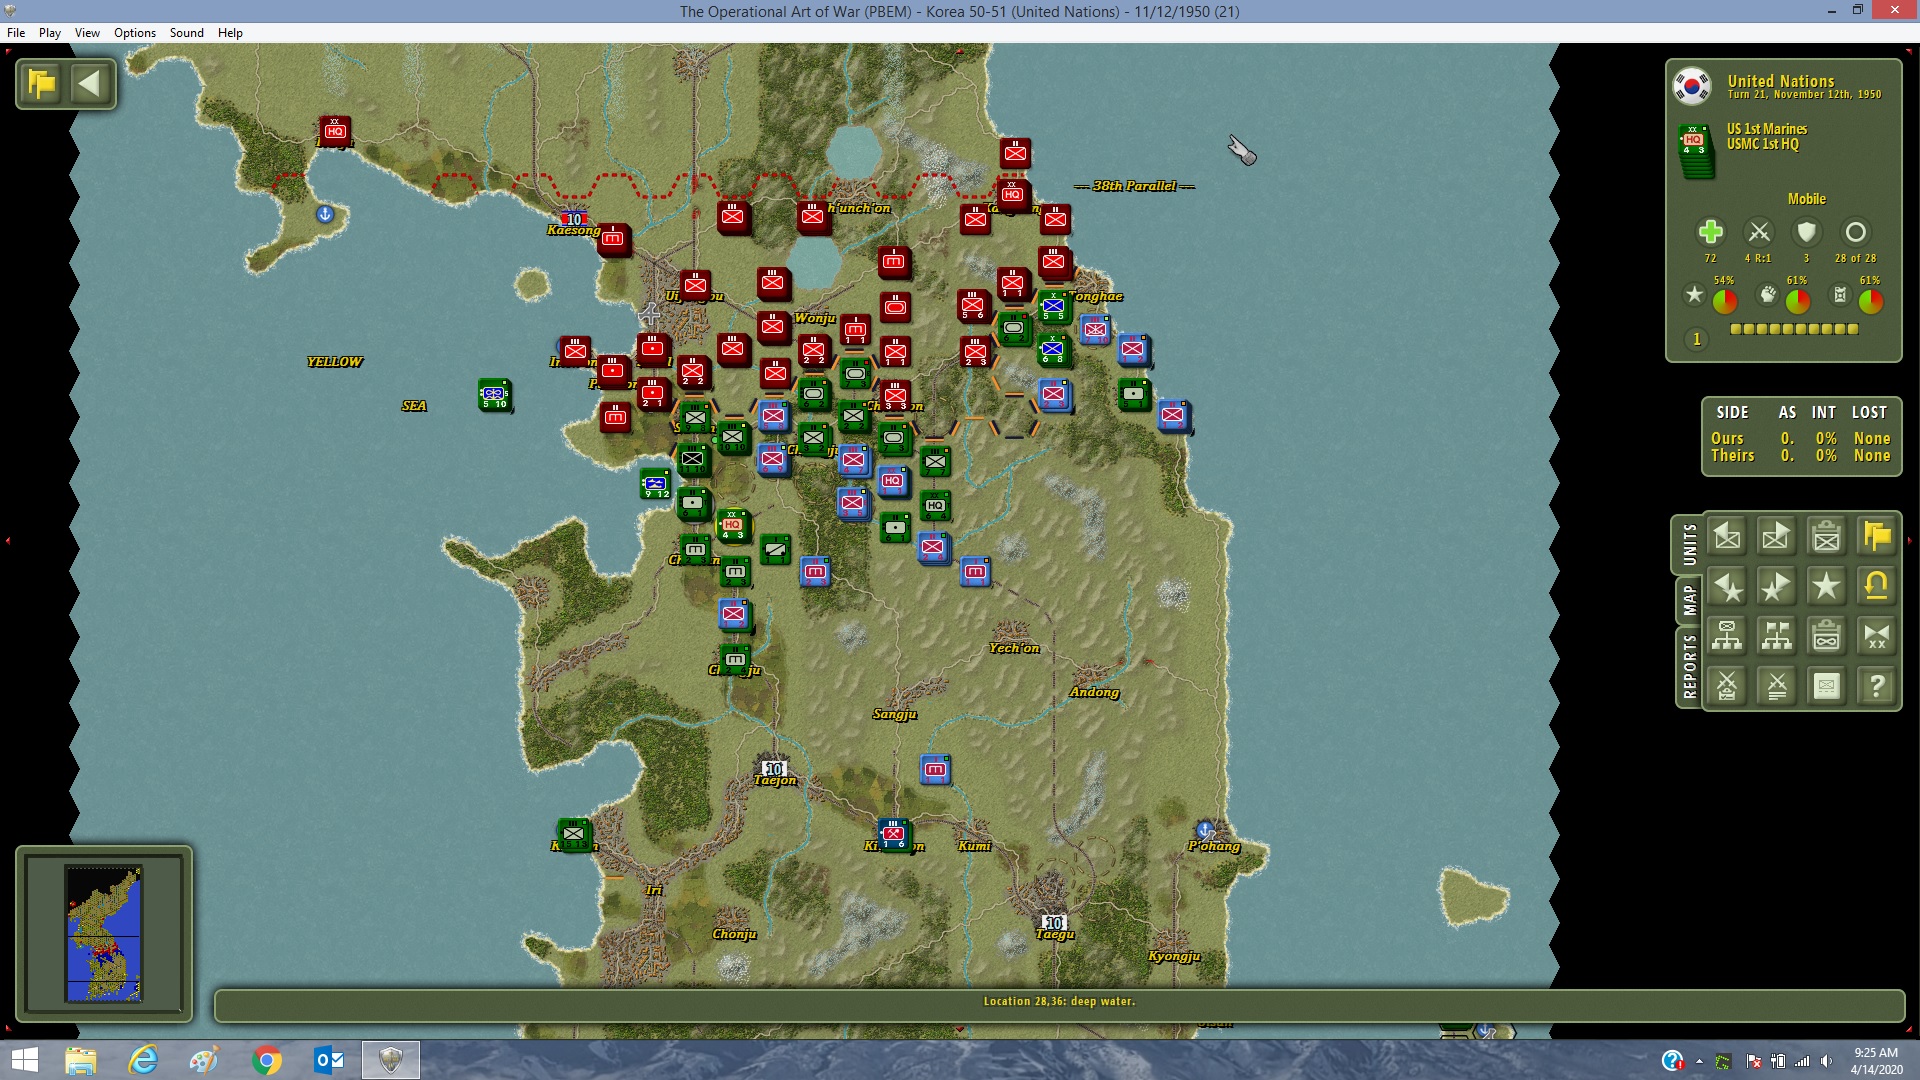Go to next formation (right arrow with star)
1920x1080 pixels.
coord(1777,587)
